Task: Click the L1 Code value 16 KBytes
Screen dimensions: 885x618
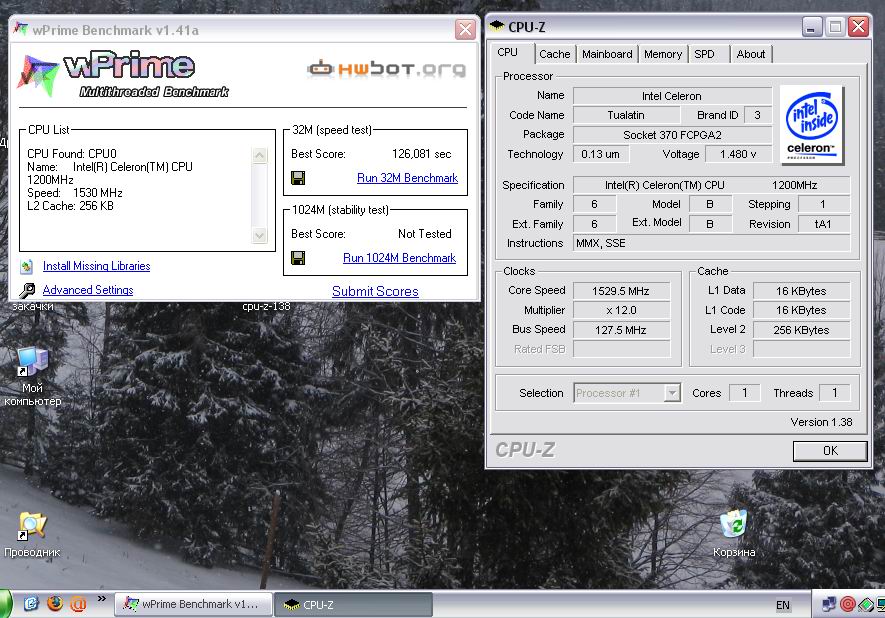Action: (x=801, y=310)
